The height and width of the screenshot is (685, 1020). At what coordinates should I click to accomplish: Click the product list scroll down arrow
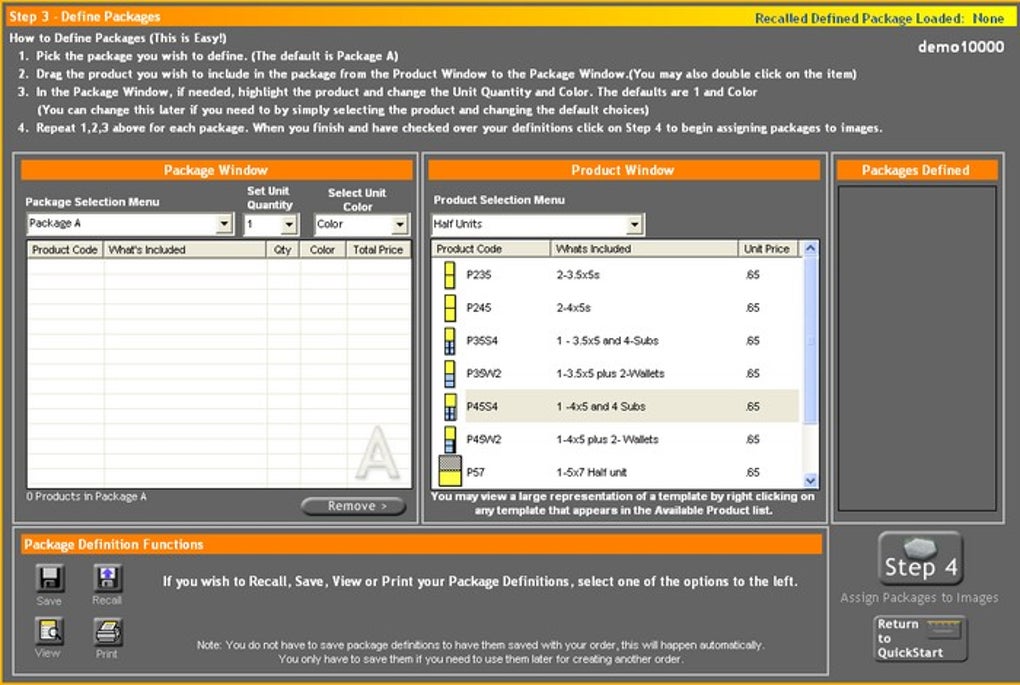pos(811,481)
